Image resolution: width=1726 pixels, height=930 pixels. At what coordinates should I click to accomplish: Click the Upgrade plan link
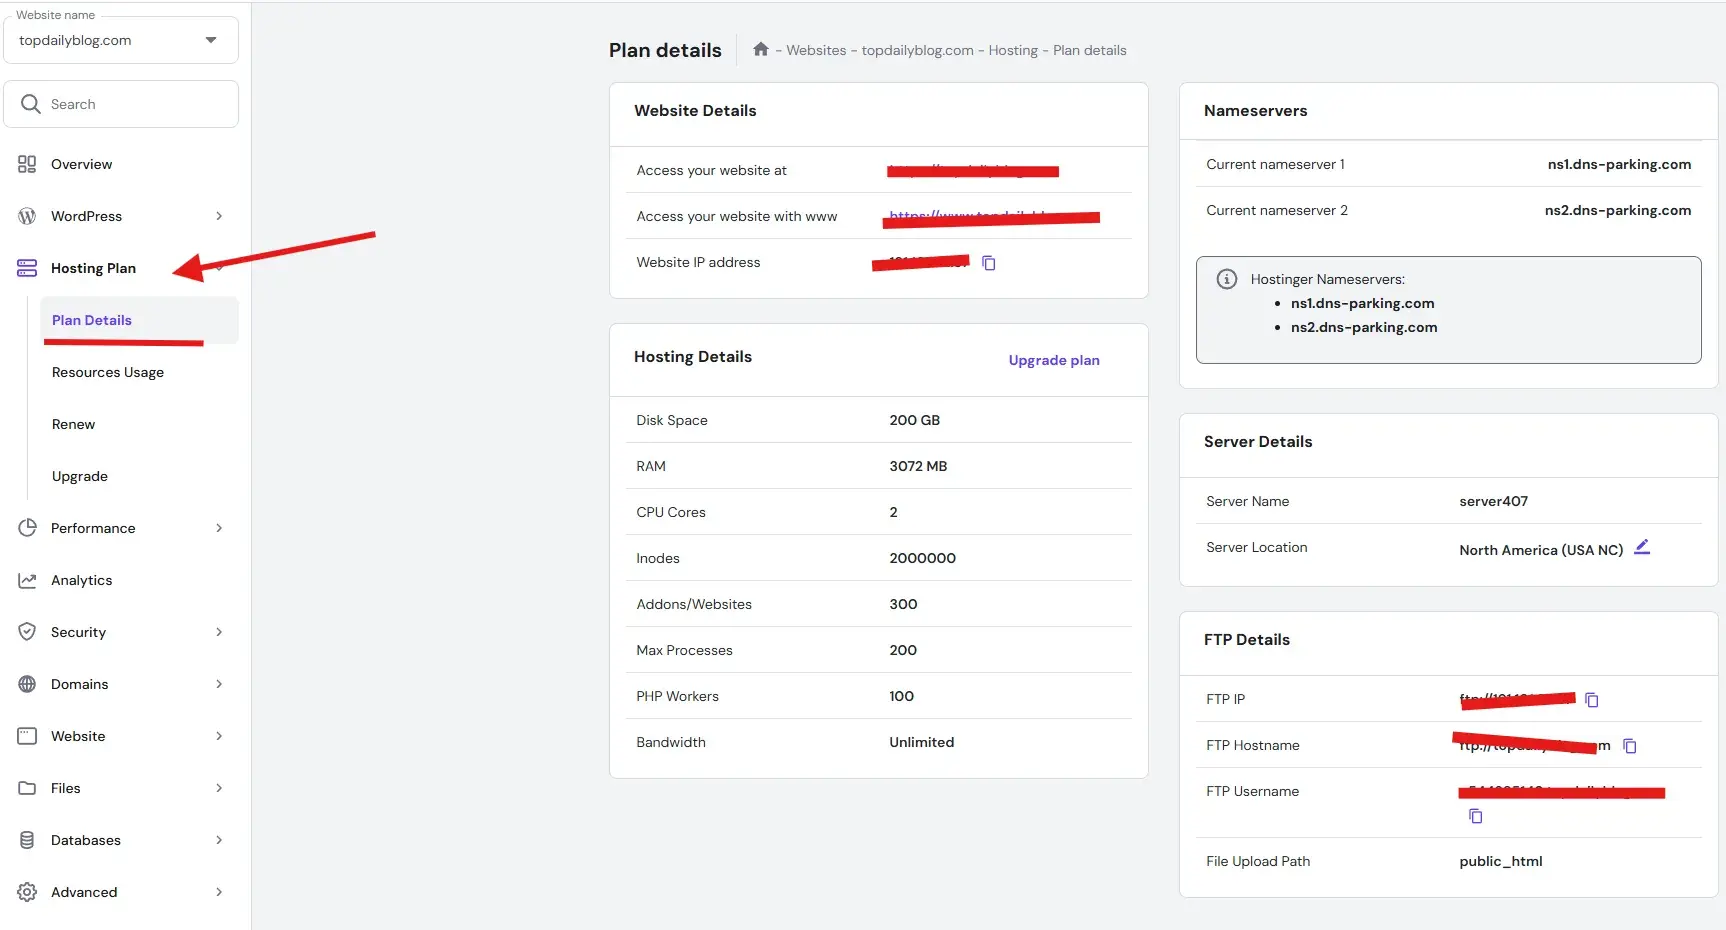tap(1053, 360)
